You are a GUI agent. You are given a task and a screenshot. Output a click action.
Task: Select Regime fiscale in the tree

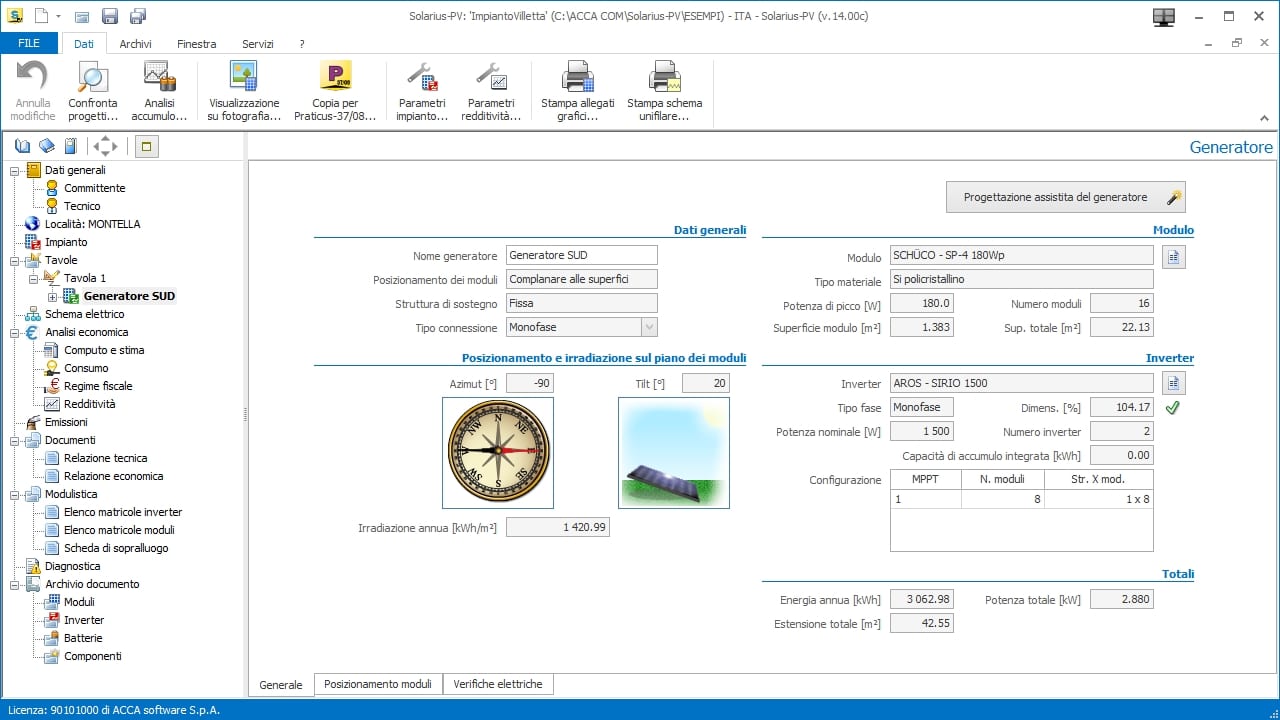pyautogui.click(x=98, y=386)
